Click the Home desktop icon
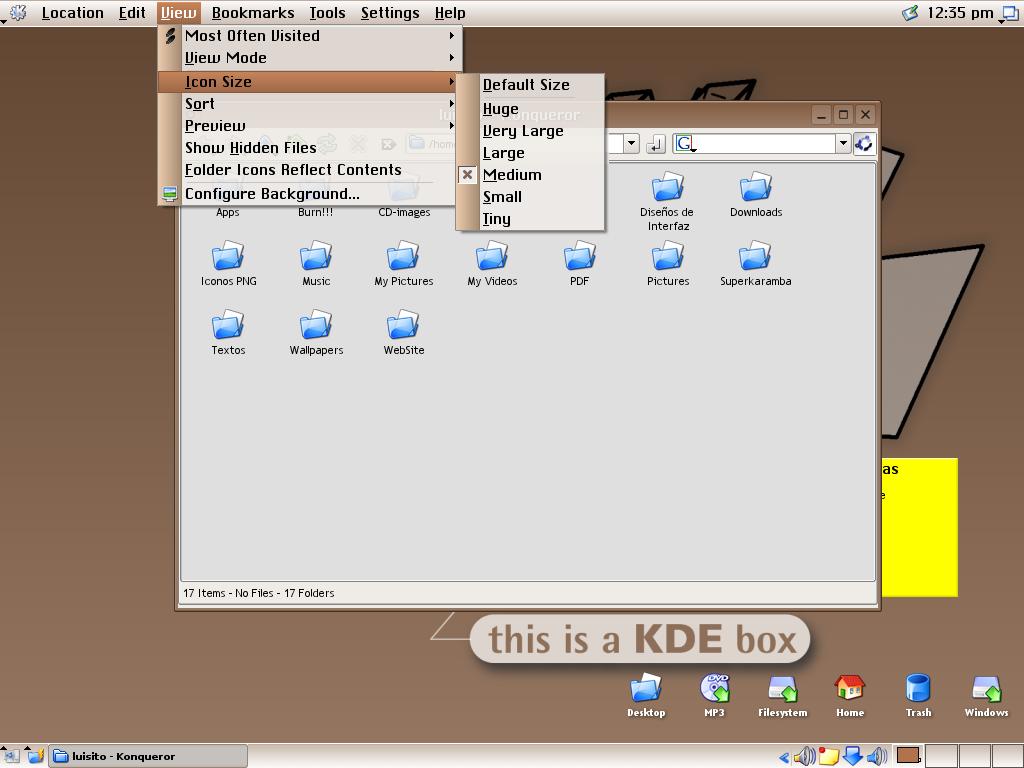 (x=850, y=696)
